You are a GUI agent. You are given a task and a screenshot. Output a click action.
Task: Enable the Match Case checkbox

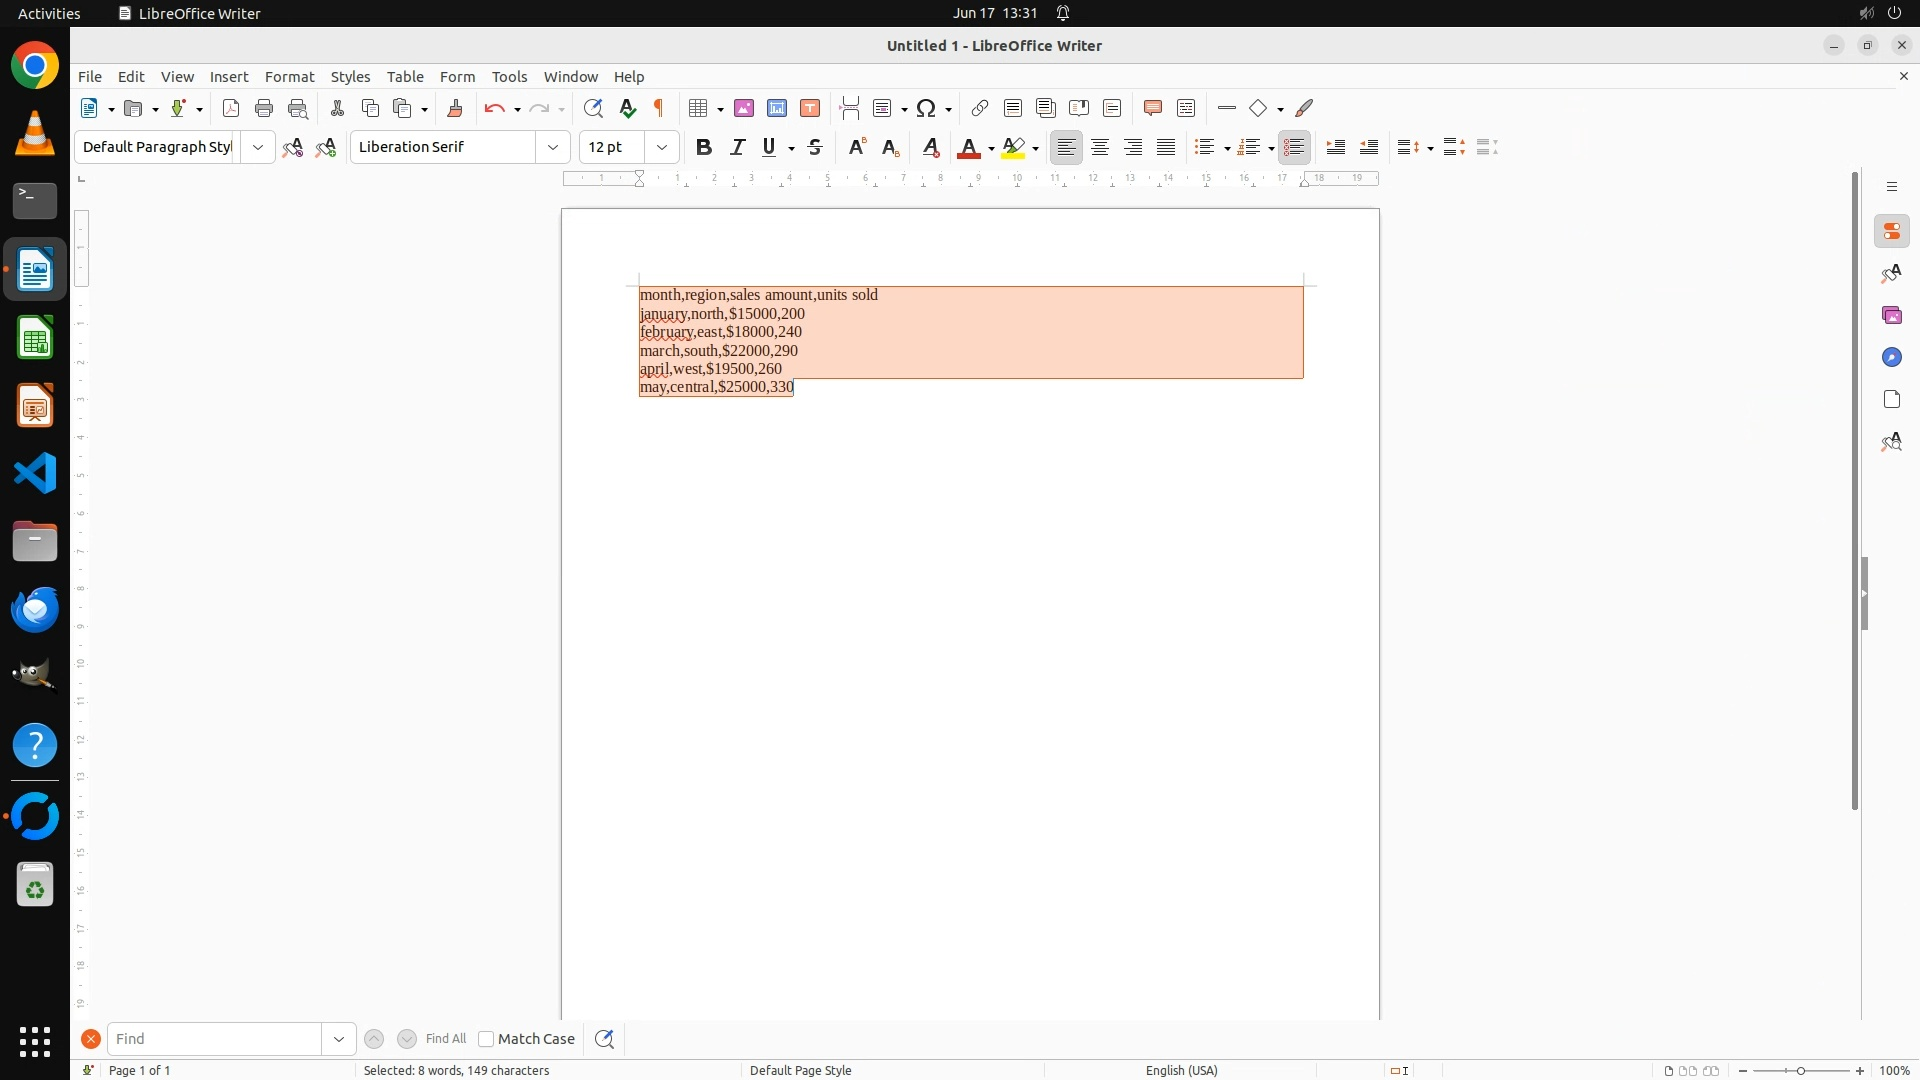point(486,1039)
